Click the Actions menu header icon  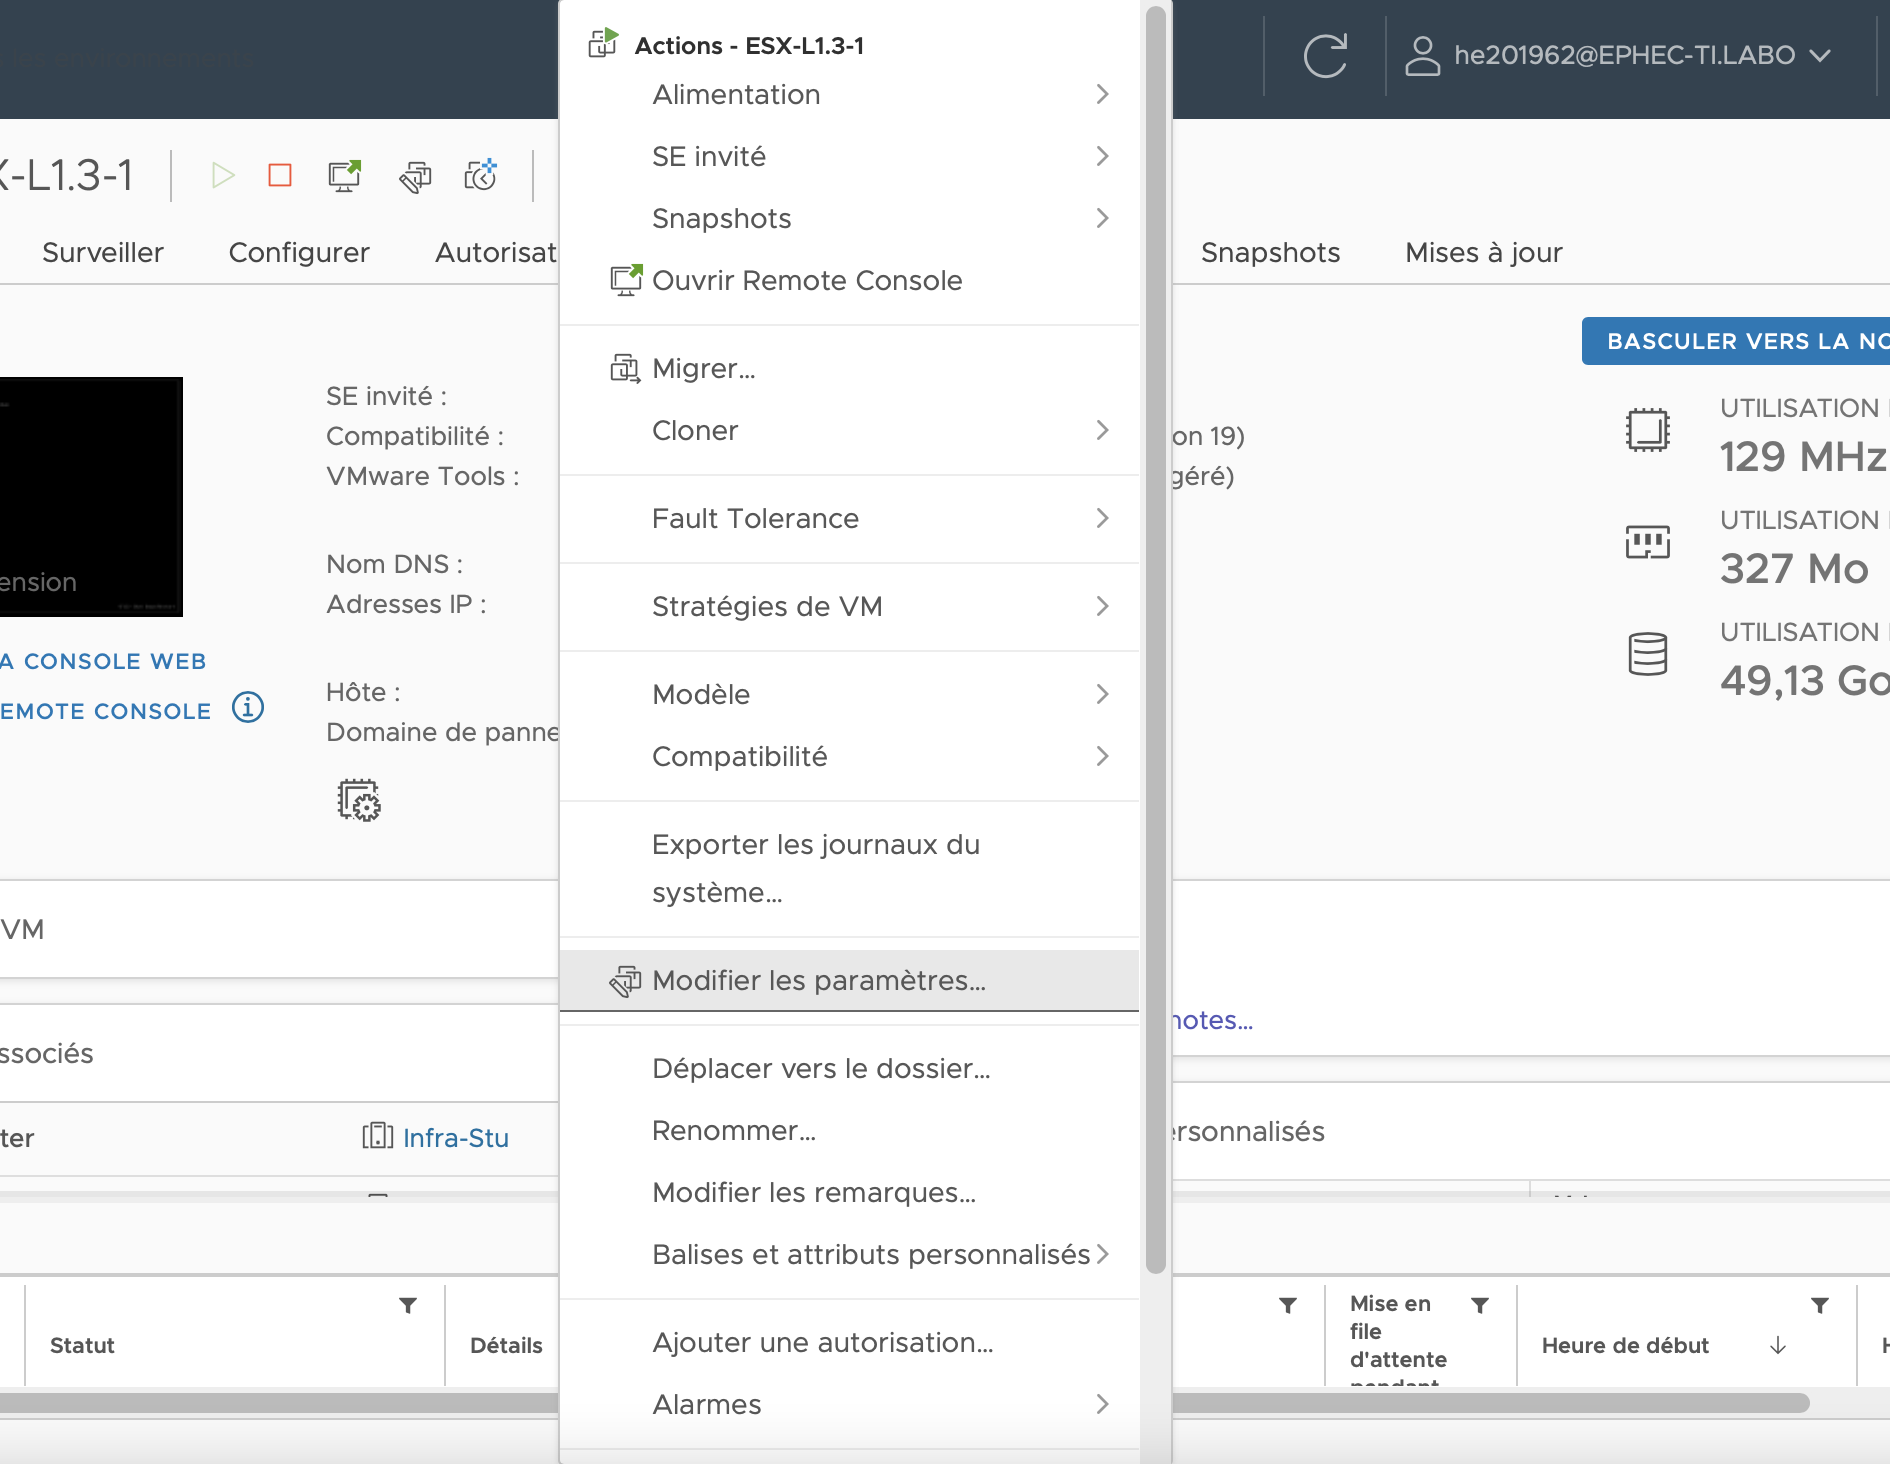point(603,43)
